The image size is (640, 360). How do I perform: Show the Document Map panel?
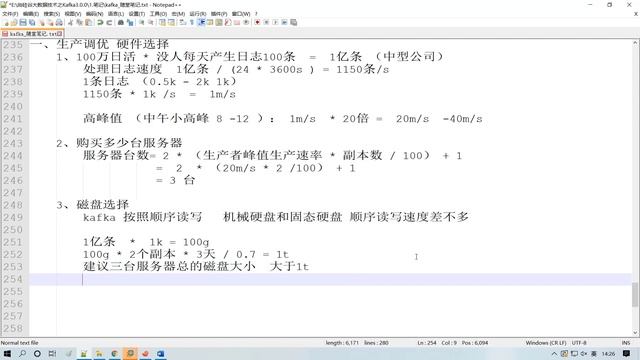coord(219,22)
